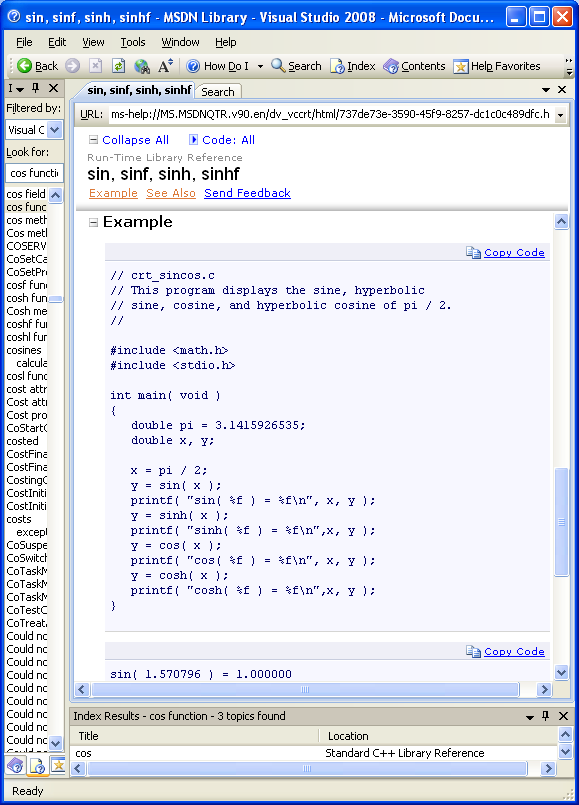Toggle auto-hide pin on the Index pane
The image size is (579, 805).
tap(35, 88)
